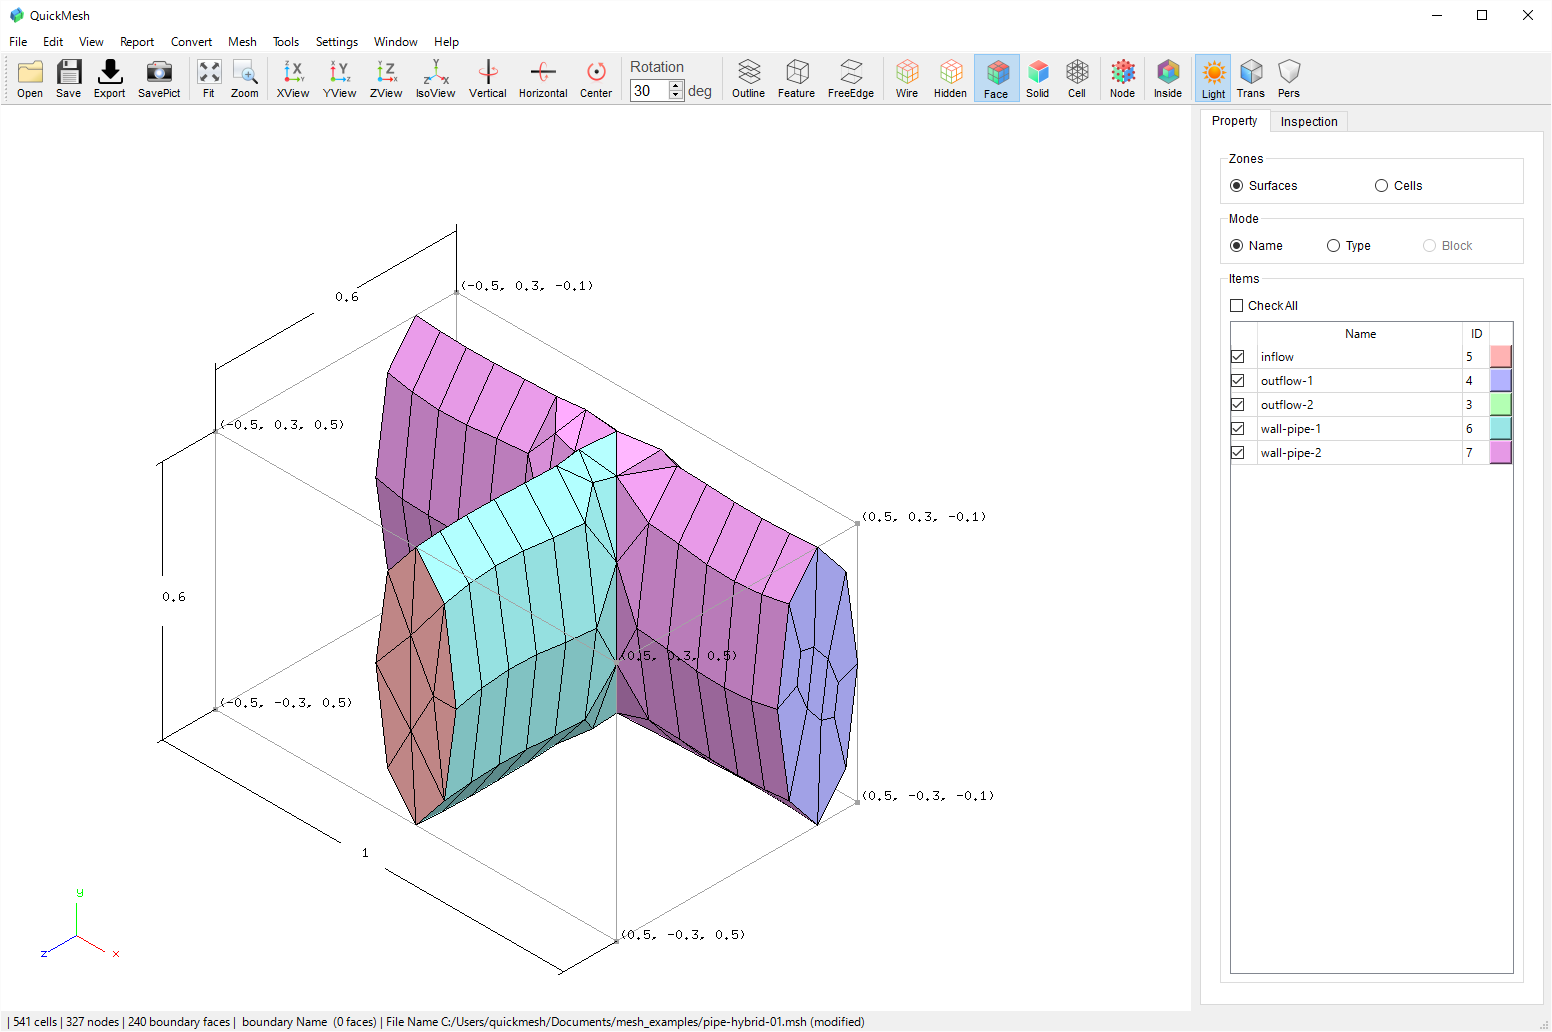Toggle Inside view of mesh
Viewport: 1552px width, 1032px height.
pyautogui.click(x=1168, y=79)
